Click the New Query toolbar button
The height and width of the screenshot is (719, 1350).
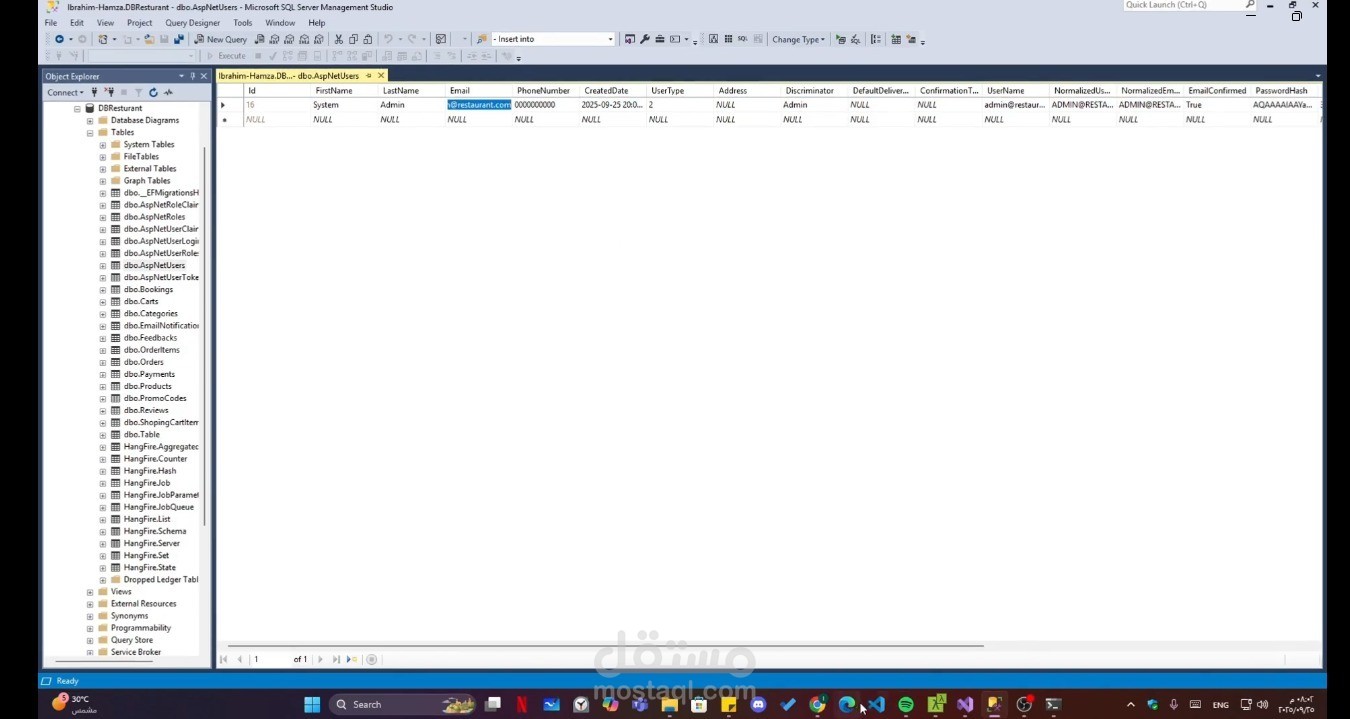tap(220, 39)
